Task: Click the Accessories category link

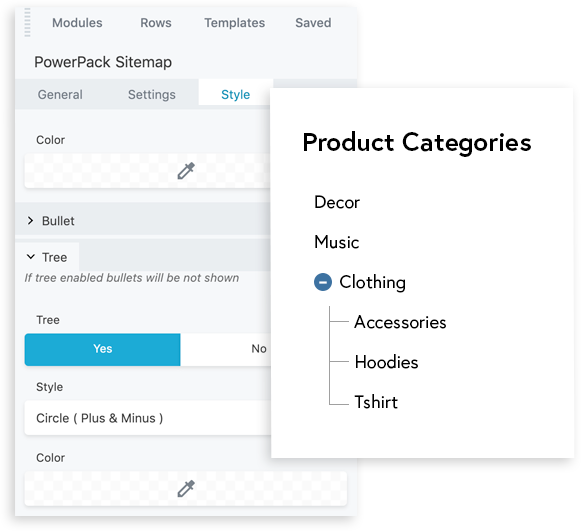Action: coord(400,322)
